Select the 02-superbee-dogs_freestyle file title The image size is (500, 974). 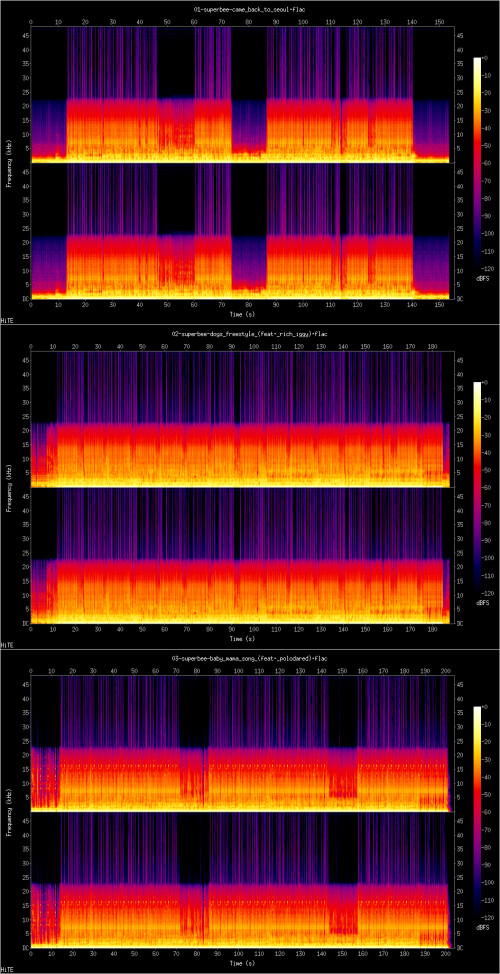(249, 334)
